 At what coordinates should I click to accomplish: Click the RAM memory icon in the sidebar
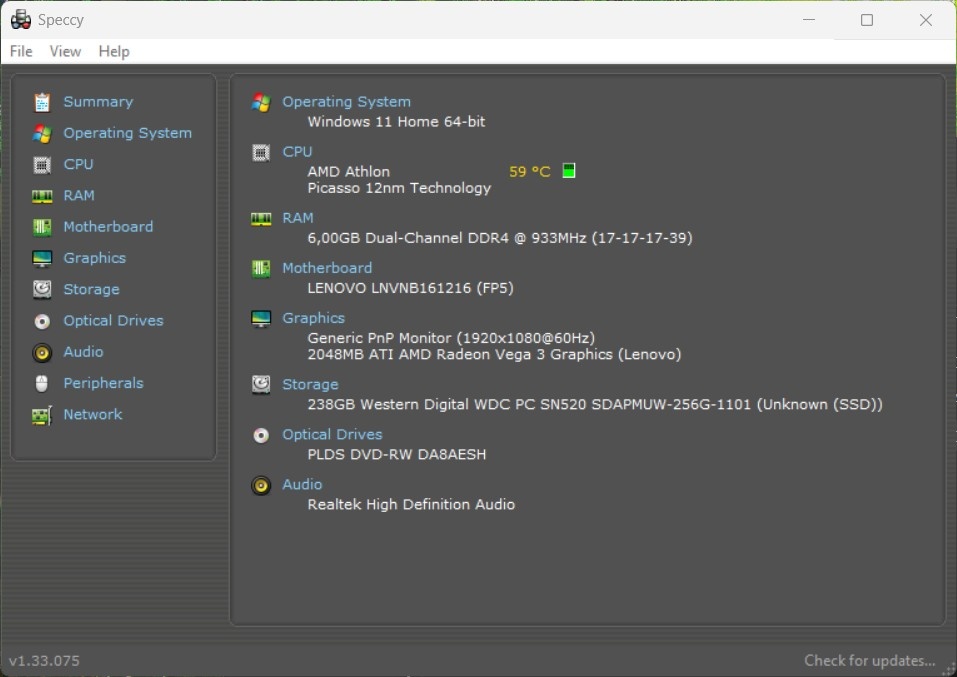[x=42, y=195]
